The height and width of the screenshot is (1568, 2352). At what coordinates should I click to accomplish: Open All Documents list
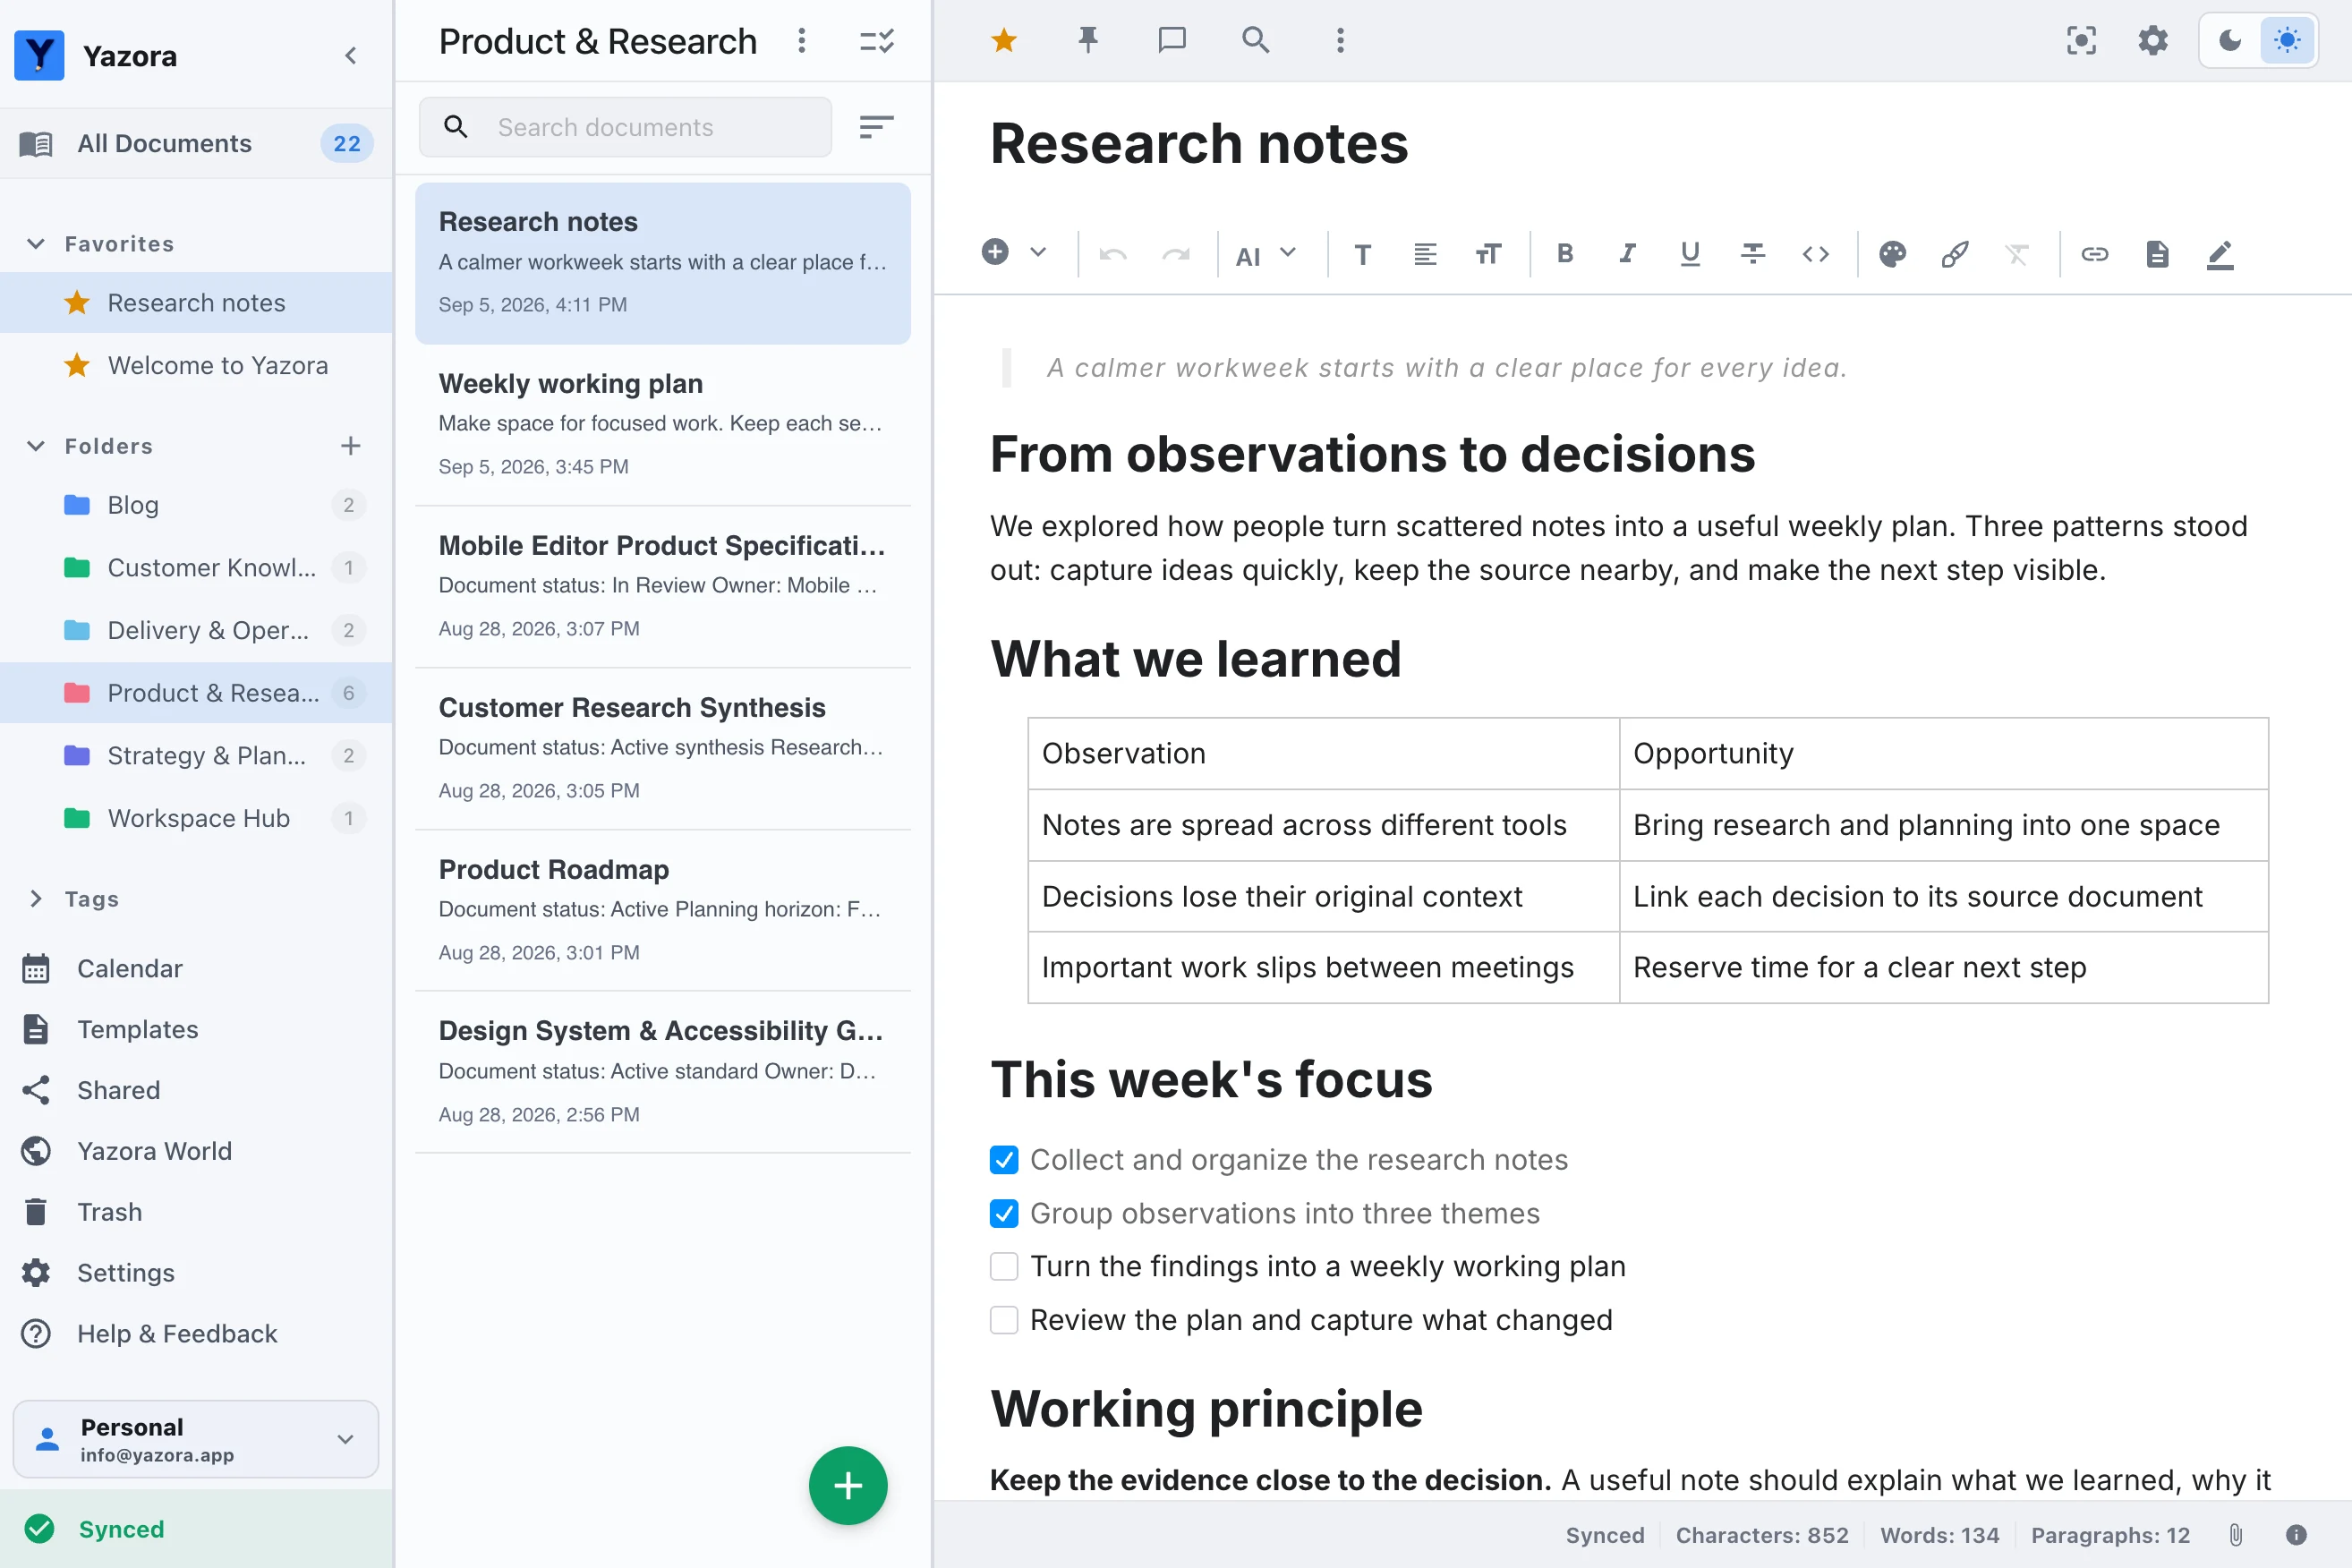[x=196, y=143]
